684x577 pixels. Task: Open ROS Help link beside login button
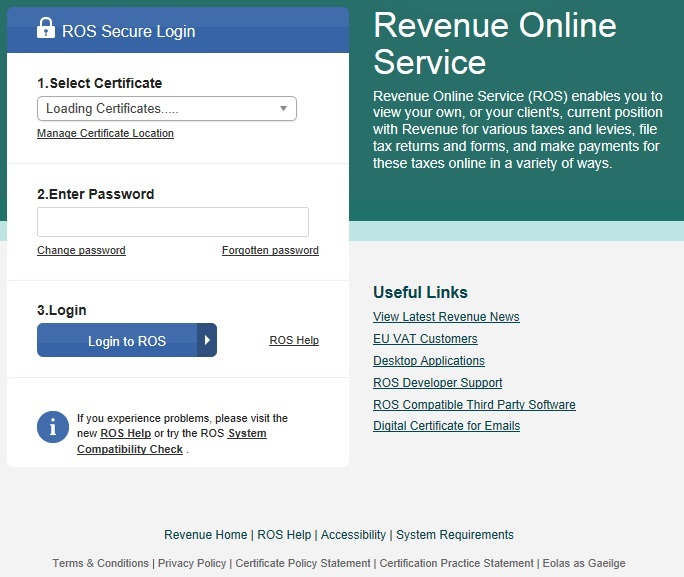[x=294, y=340]
